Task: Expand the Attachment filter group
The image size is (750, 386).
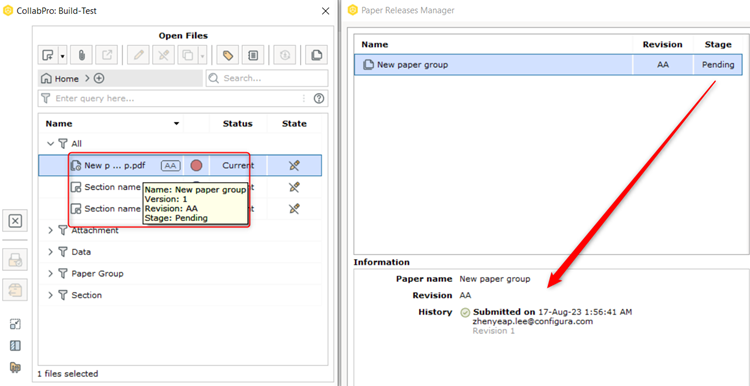Action: (51, 231)
